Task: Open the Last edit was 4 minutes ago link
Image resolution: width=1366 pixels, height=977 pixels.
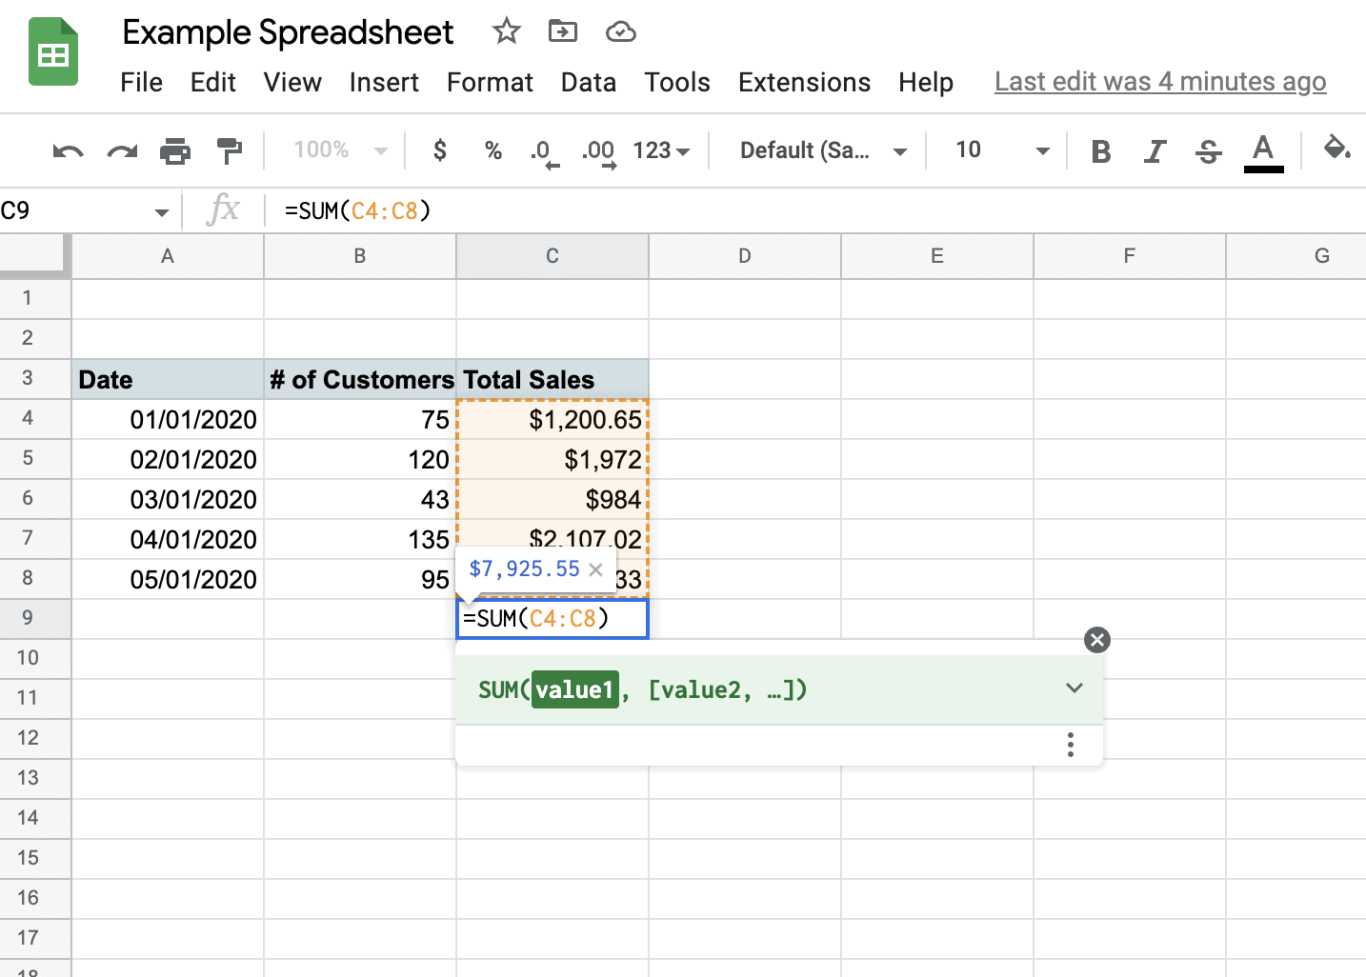Action: (x=1160, y=82)
